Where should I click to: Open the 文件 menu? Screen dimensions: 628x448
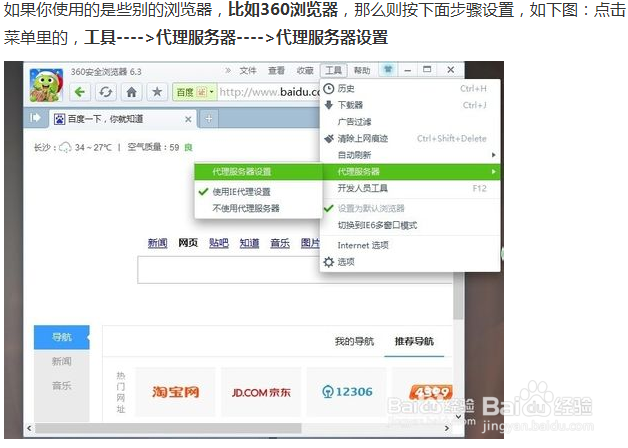248,71
